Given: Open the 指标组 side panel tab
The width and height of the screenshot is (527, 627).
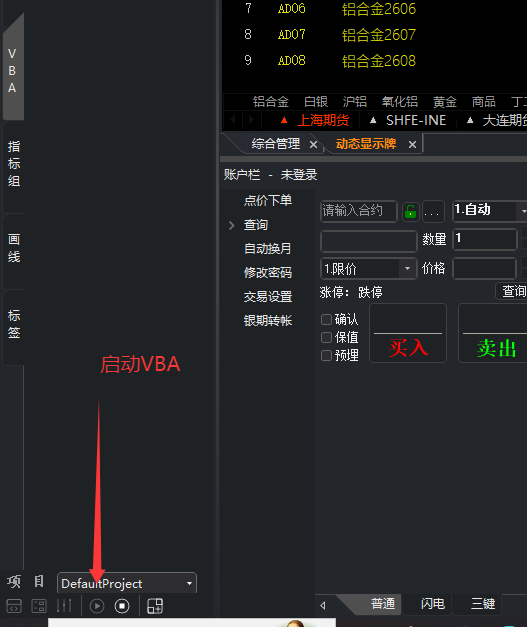Looking at the screenshot, I should point(14,164).
